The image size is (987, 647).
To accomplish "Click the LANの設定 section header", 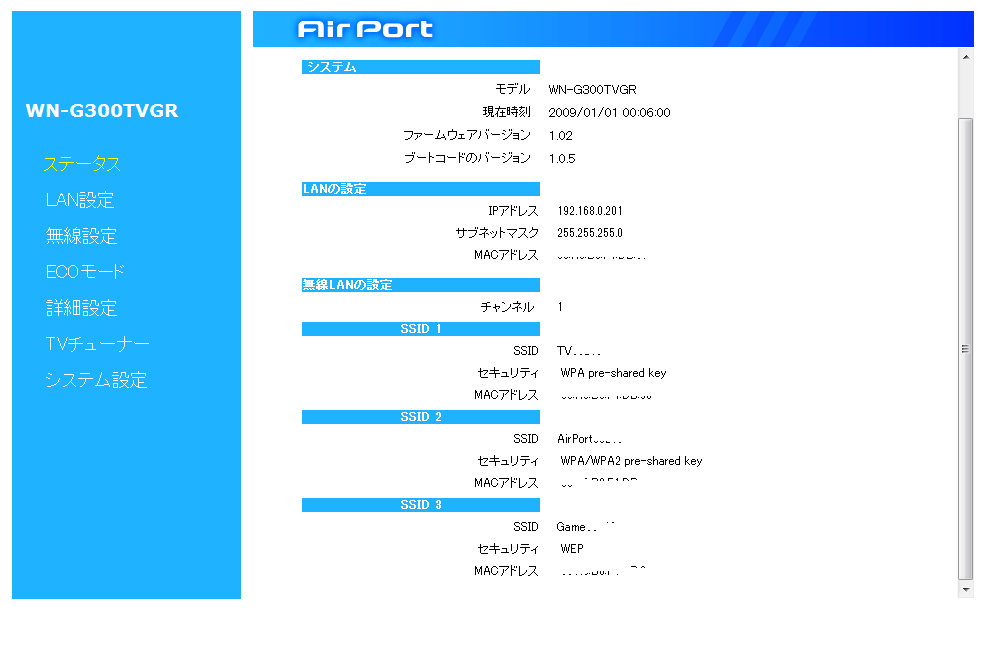I will click(x=420, y=189).
